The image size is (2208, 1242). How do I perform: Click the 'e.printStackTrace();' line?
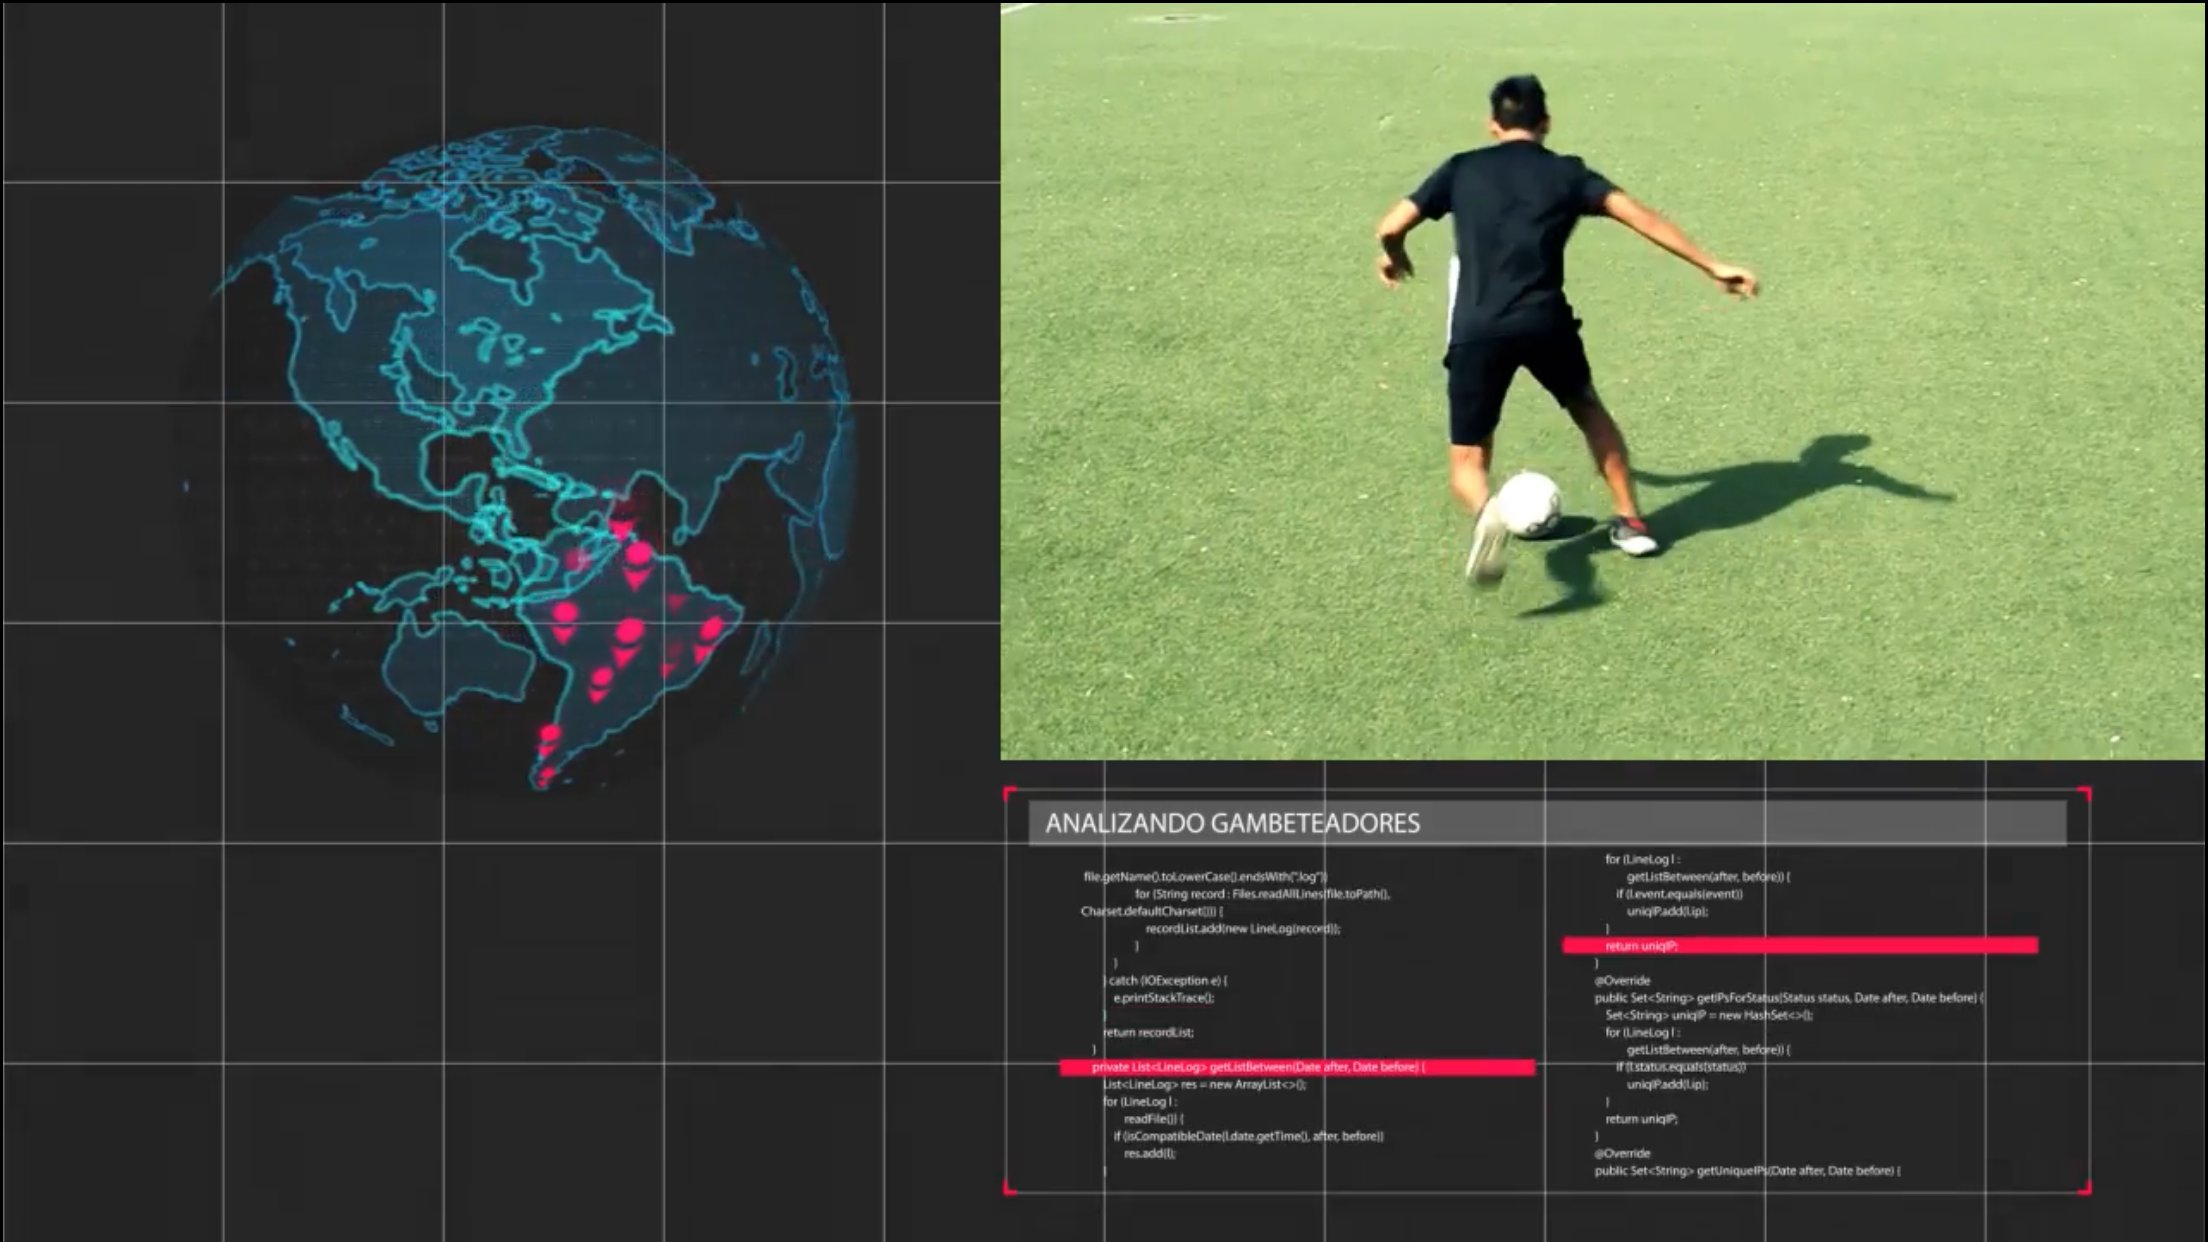1164,997
